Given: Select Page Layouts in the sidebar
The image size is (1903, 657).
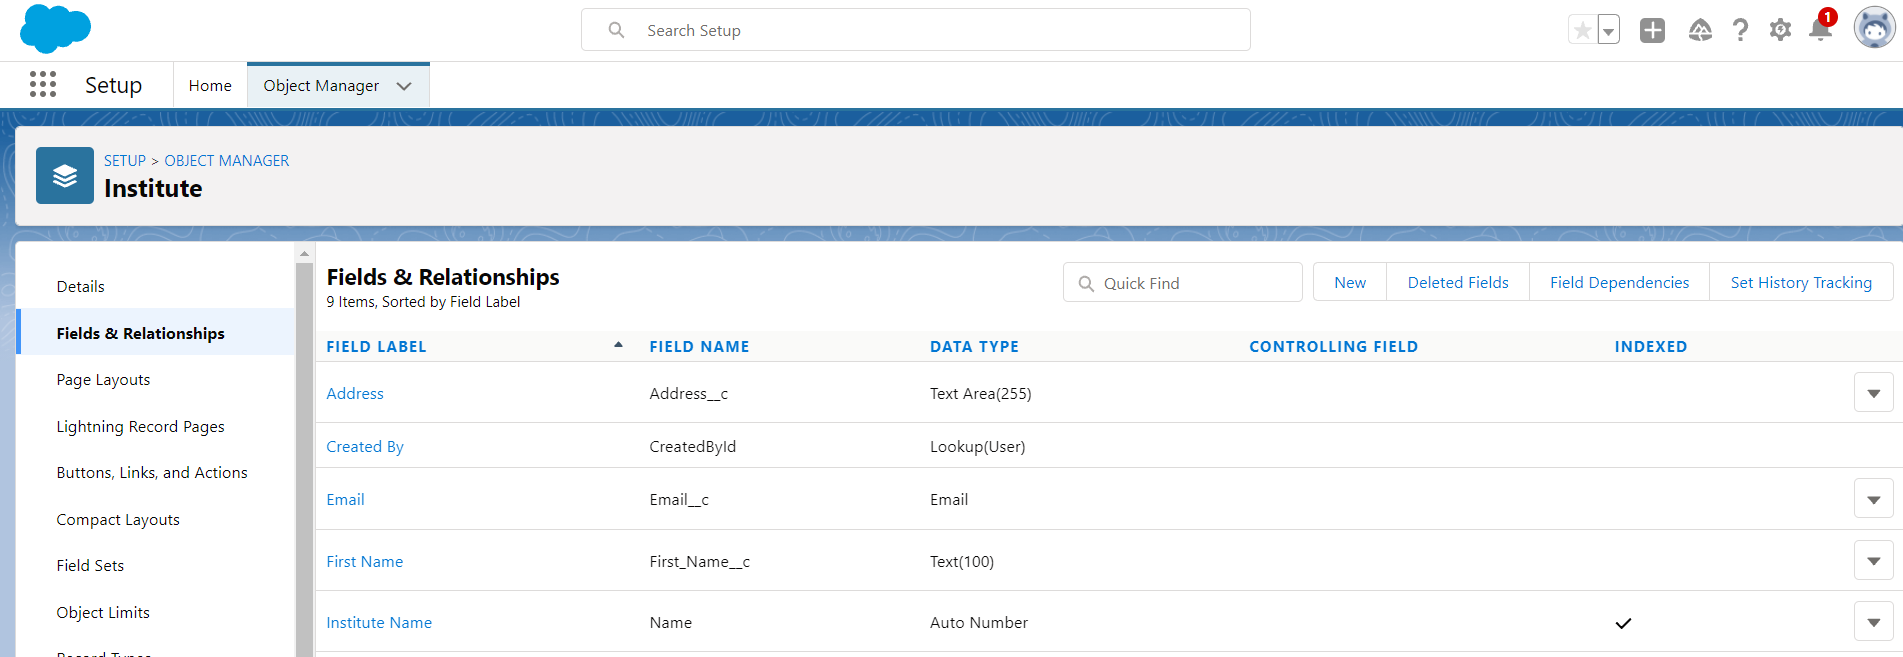Looking at the screenshot, I should point(103,380).
